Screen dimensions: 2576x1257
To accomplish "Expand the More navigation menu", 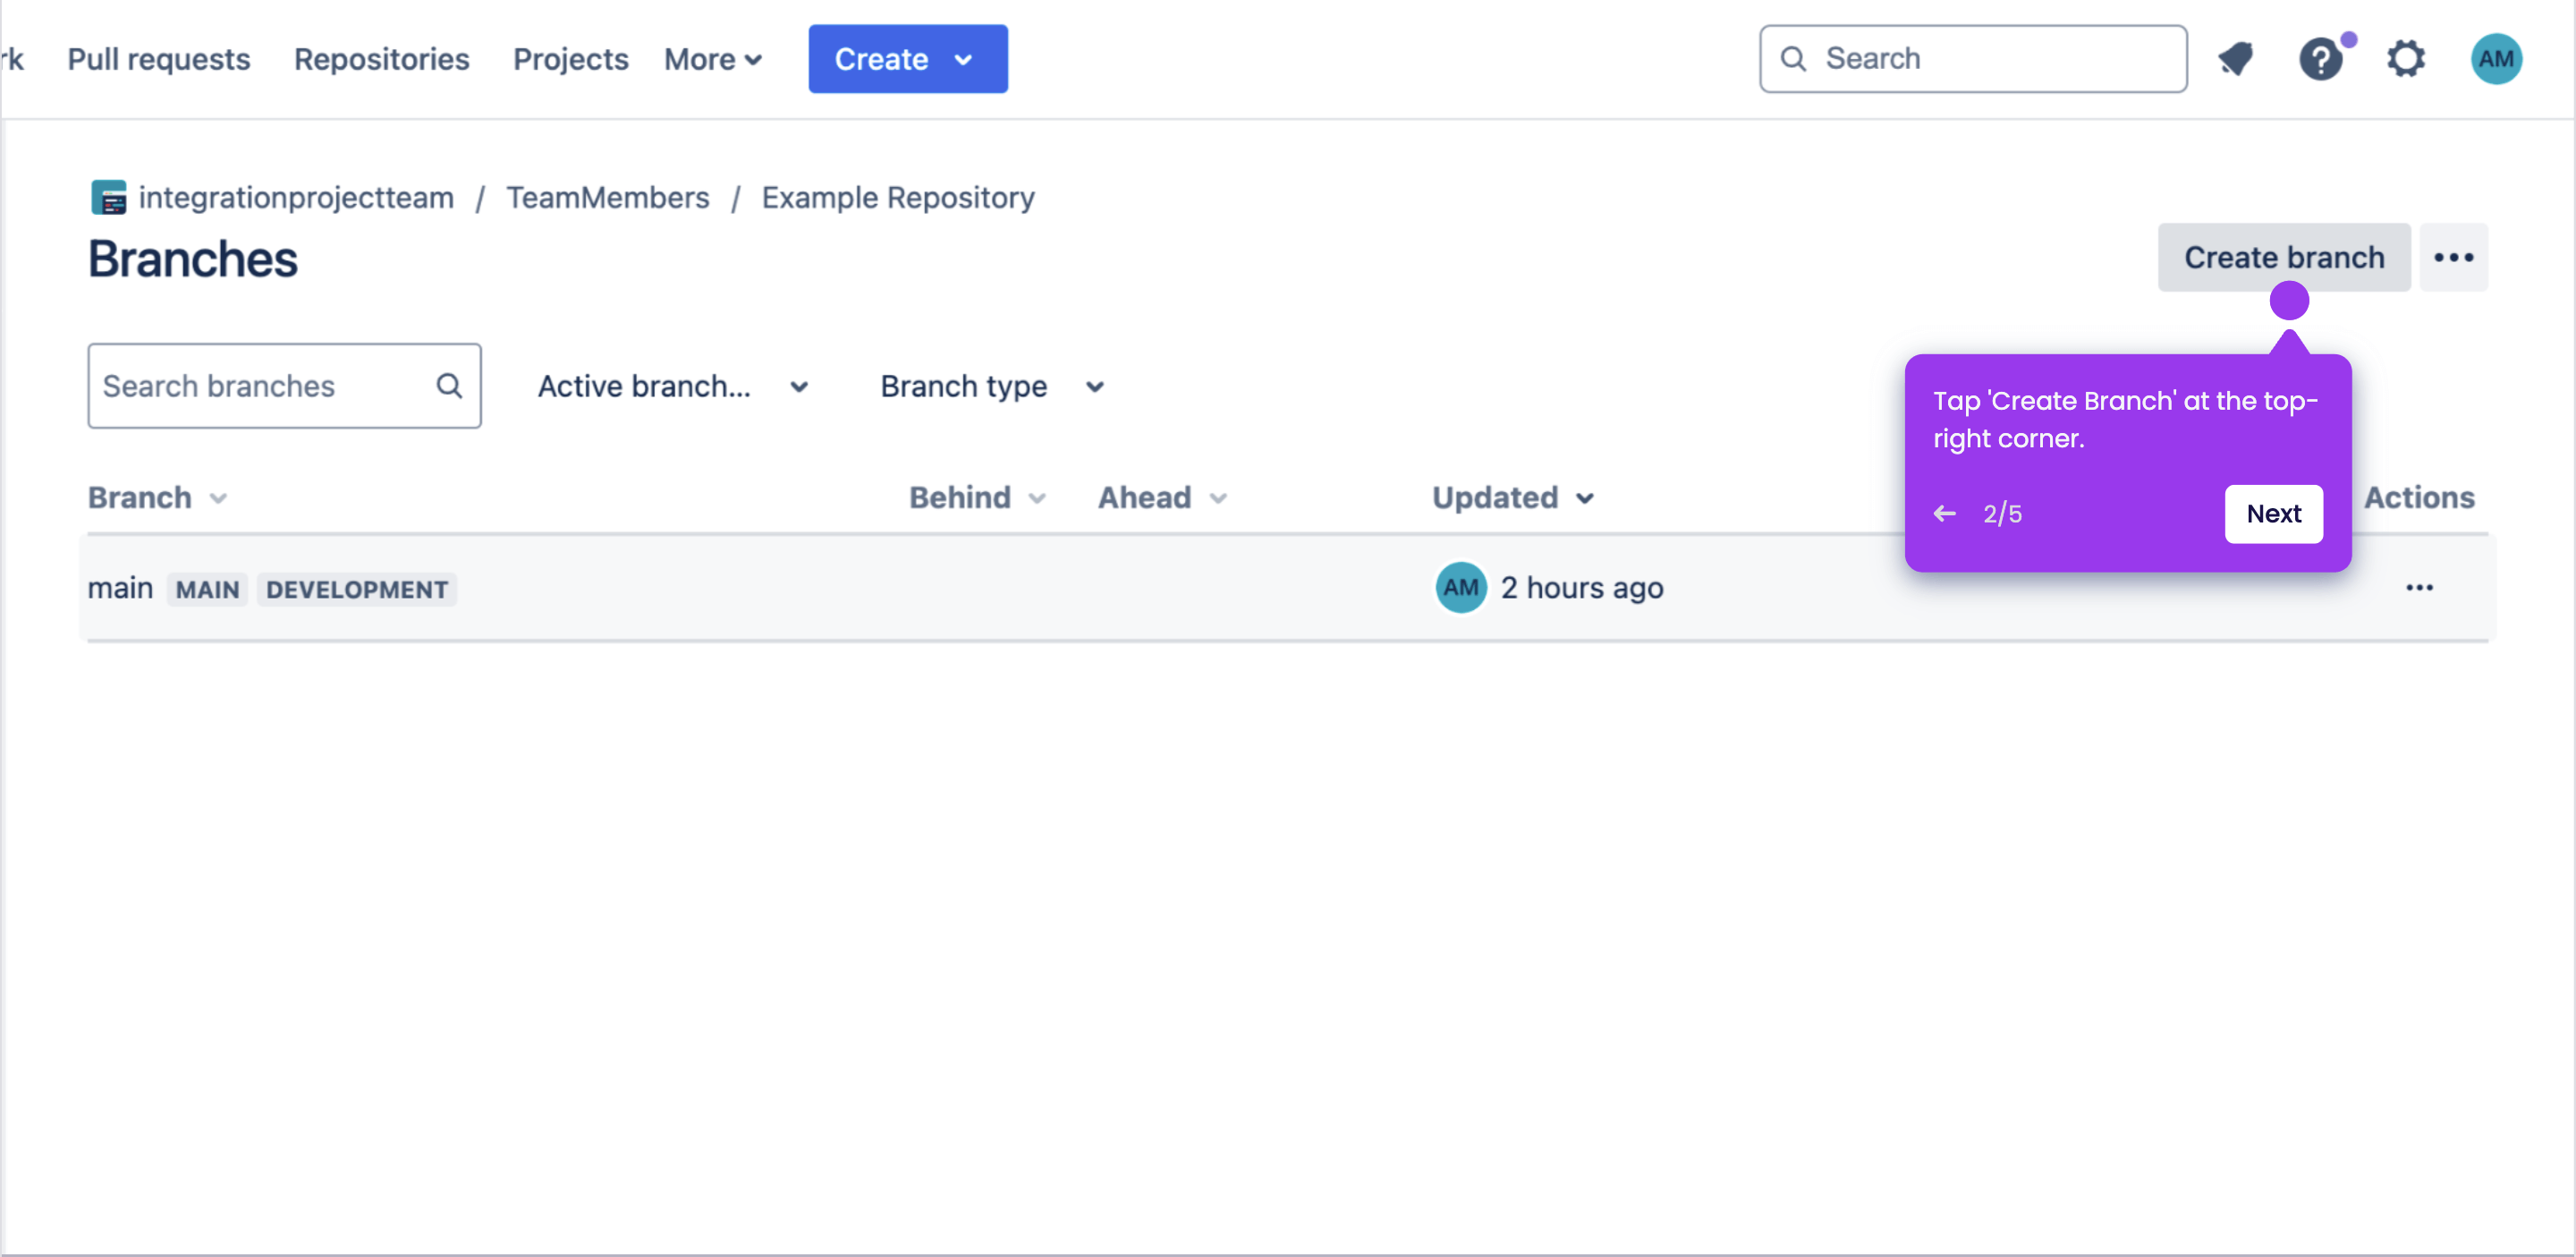I will (x=713, y=60).
